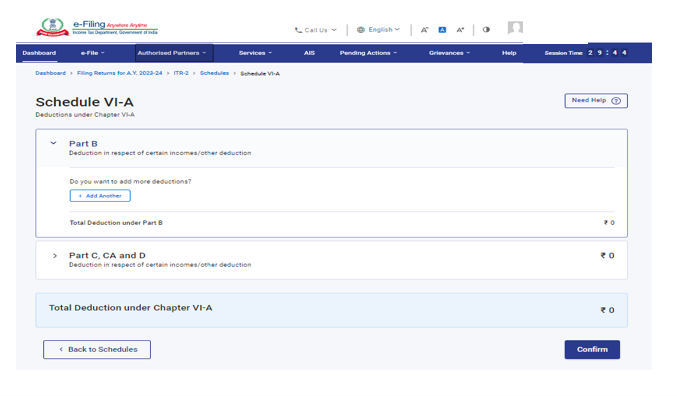Select default font size A icon
677x396 pixels.
(442, 30)
